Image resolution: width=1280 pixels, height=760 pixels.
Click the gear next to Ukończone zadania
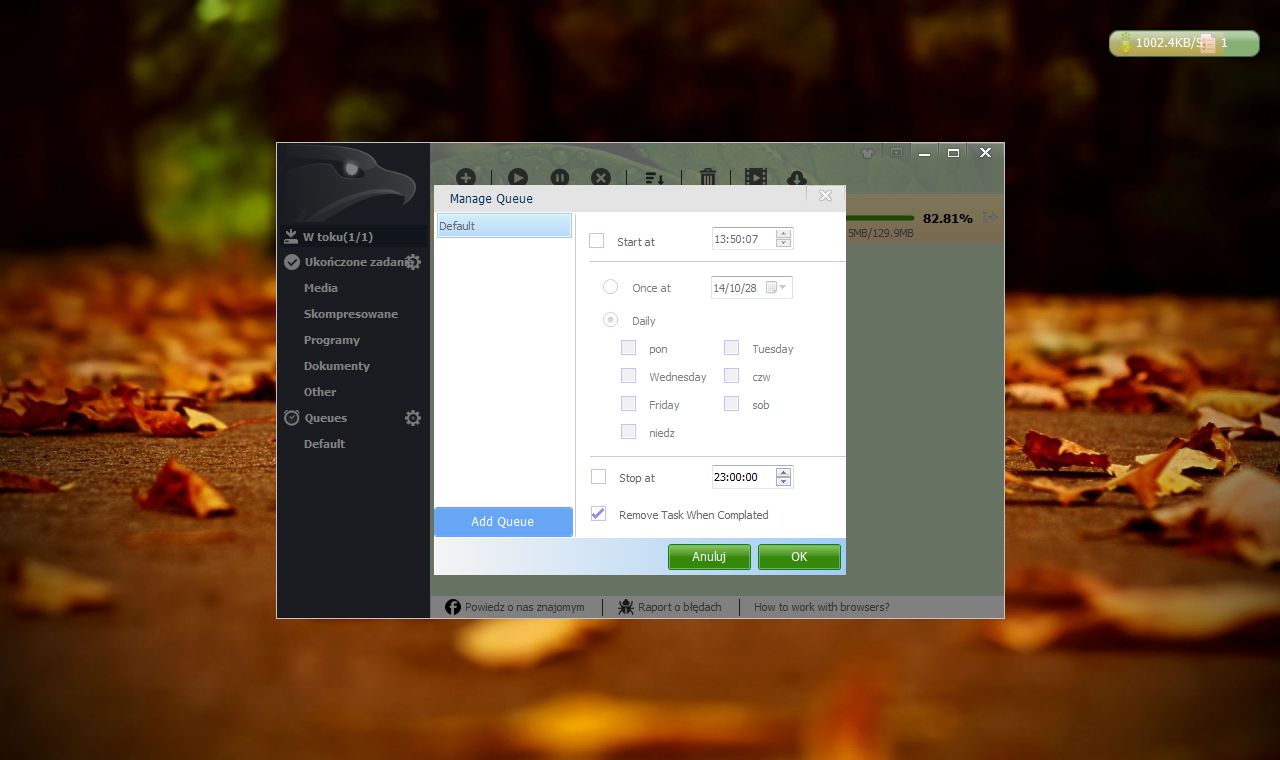click(x=413, y=262)
